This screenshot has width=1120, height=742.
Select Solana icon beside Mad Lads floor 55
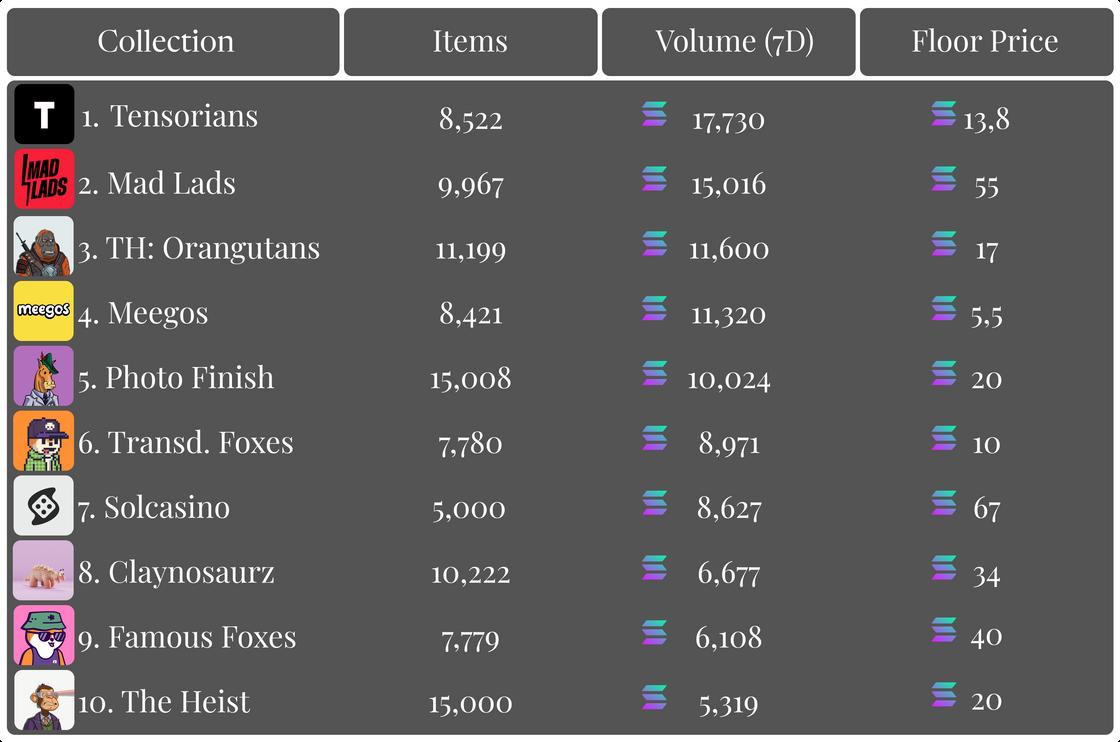pyautogui.click(x=944, y=179)
